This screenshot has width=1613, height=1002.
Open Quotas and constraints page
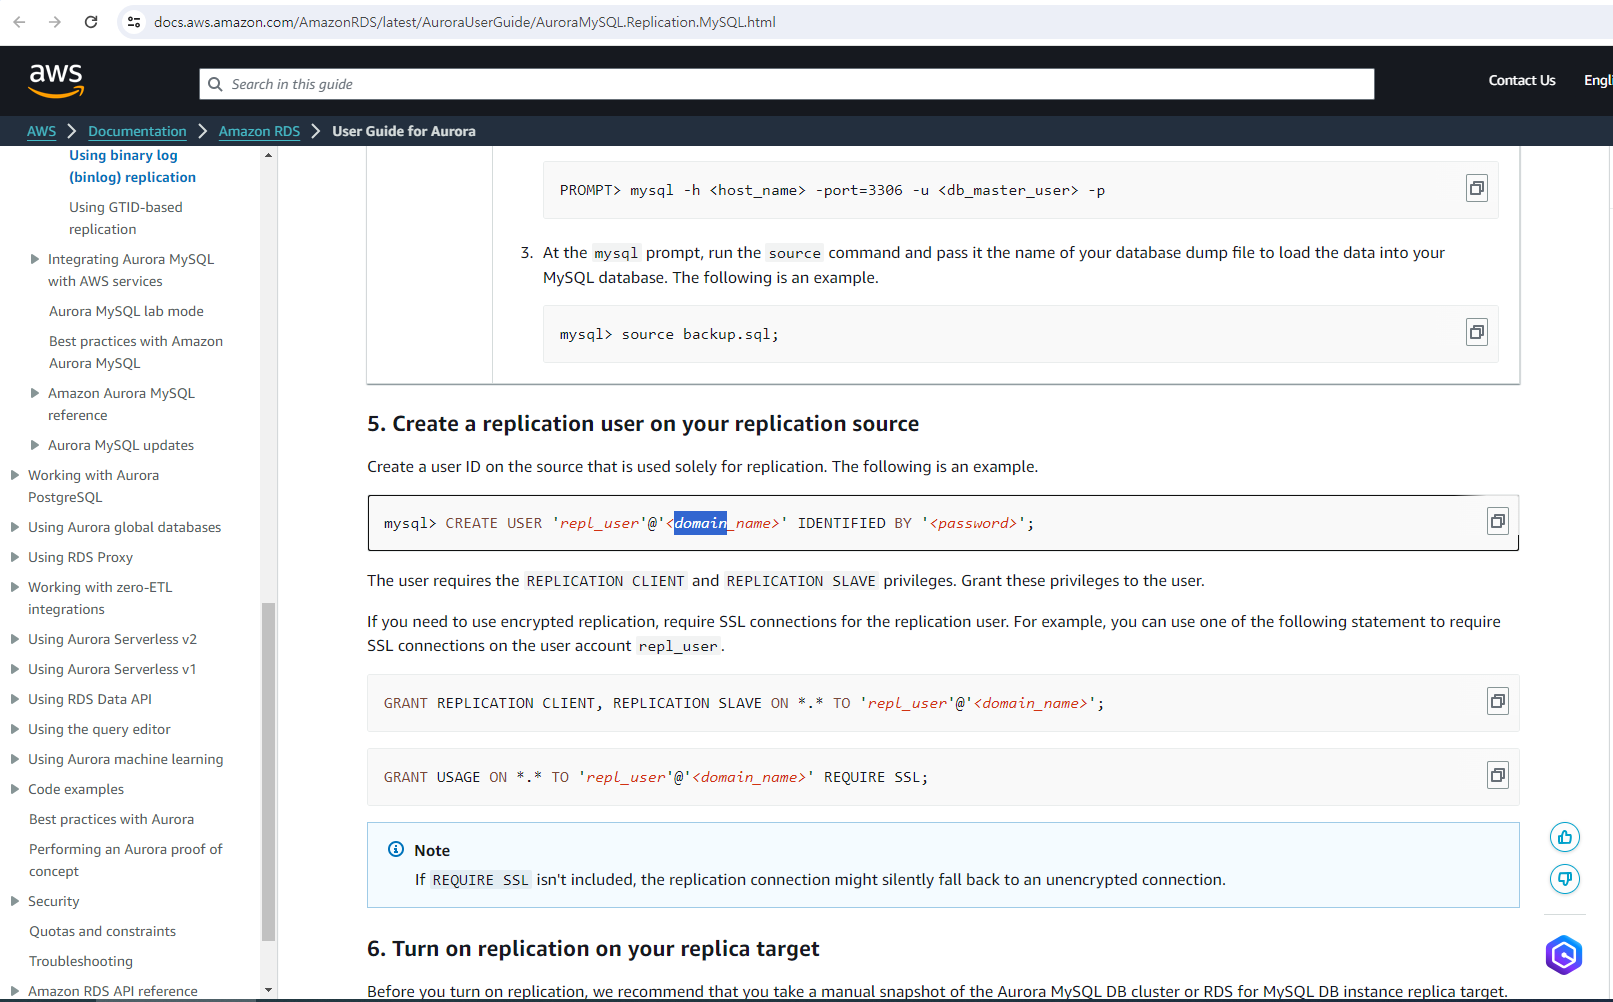pos(102,931)
